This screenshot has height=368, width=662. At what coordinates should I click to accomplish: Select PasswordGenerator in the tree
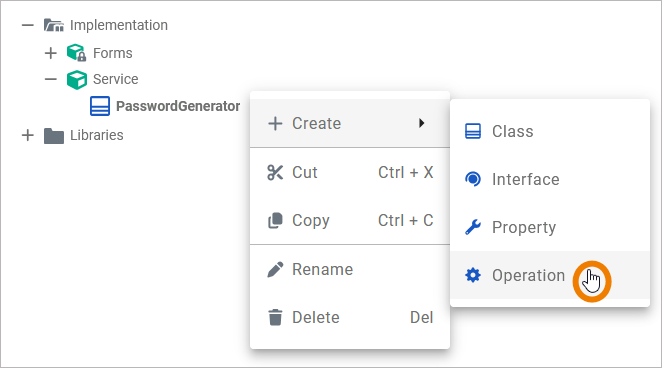pyautogui.click(x=178, y=106)
